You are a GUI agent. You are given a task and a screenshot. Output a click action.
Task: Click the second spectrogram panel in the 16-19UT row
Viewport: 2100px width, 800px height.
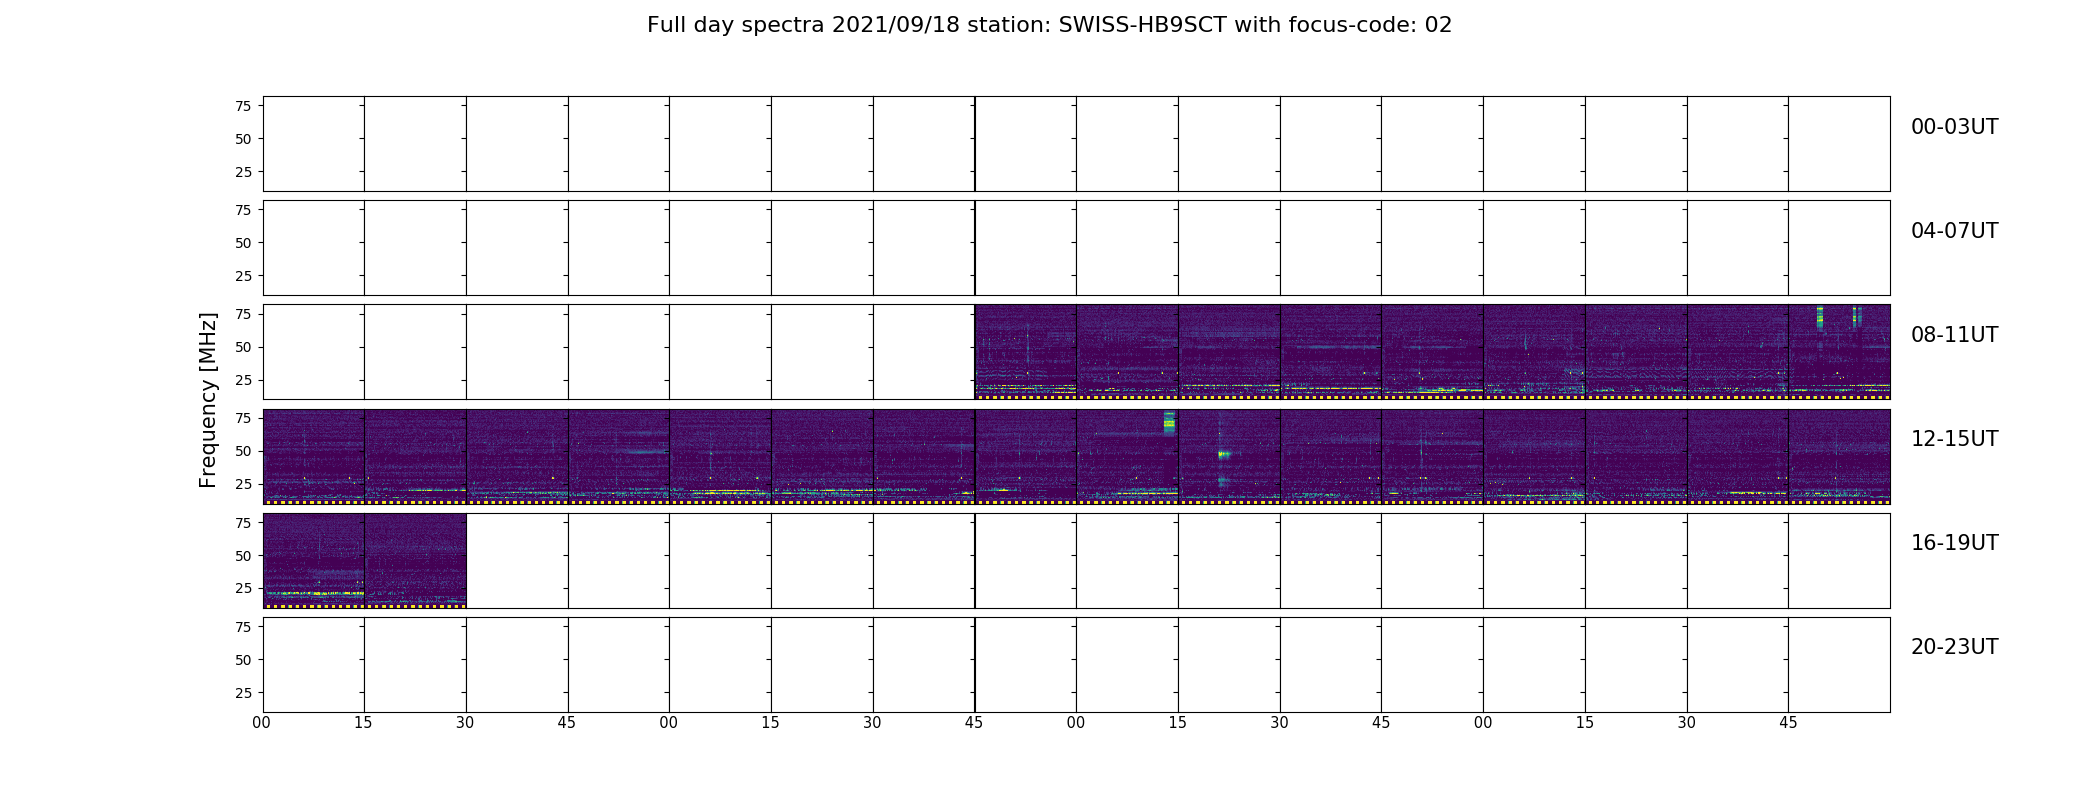(416, 561)
